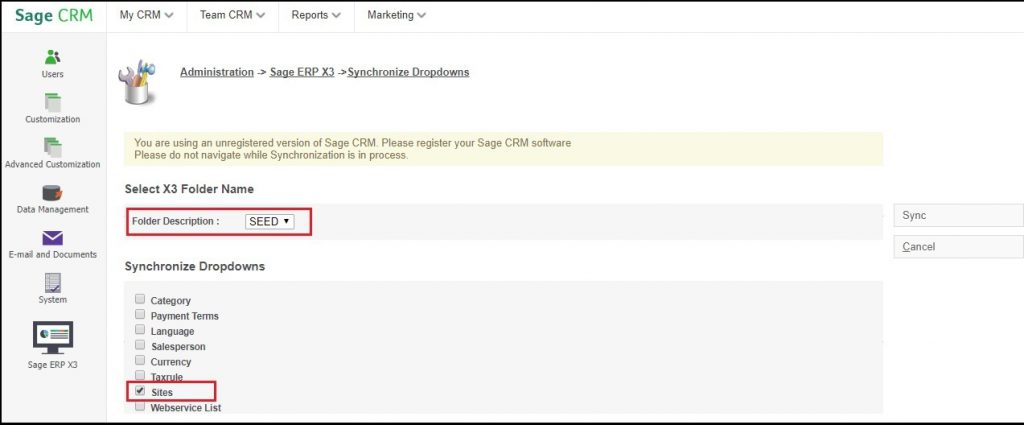Tick the Salesperson checkbox

tap(140, 345)
